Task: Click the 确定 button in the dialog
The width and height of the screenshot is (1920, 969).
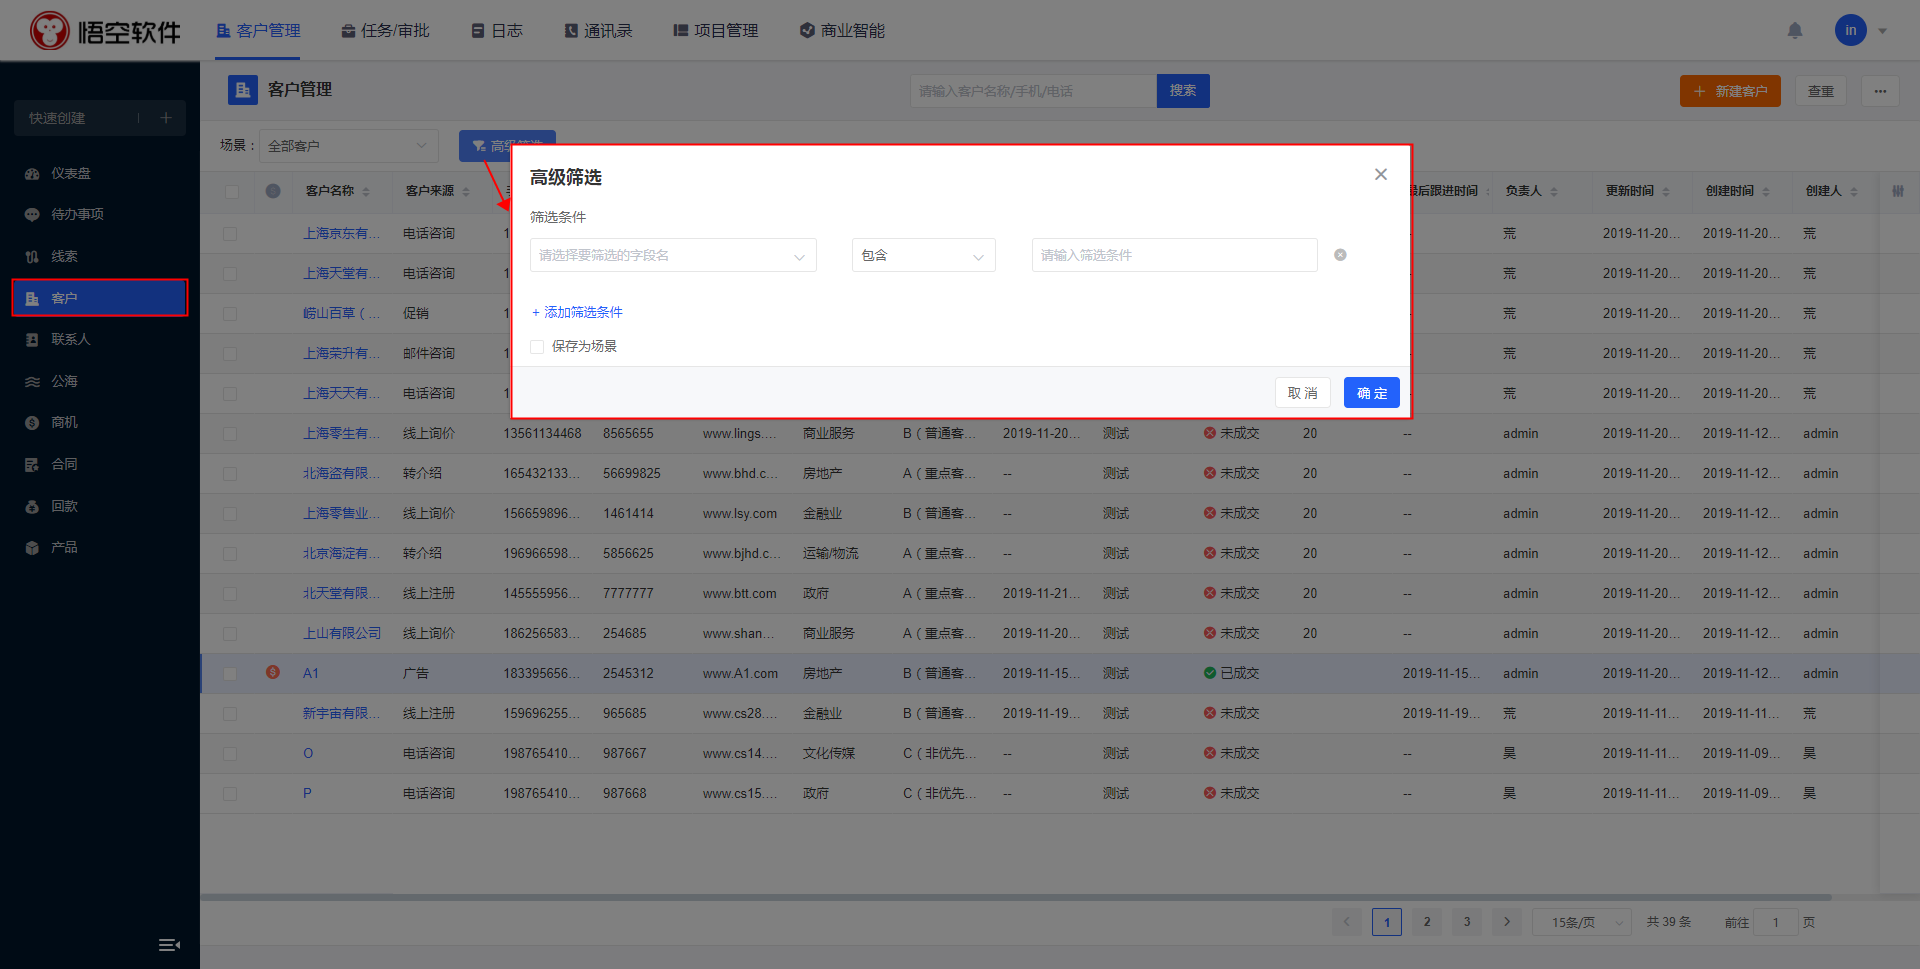Action: 1371,393
